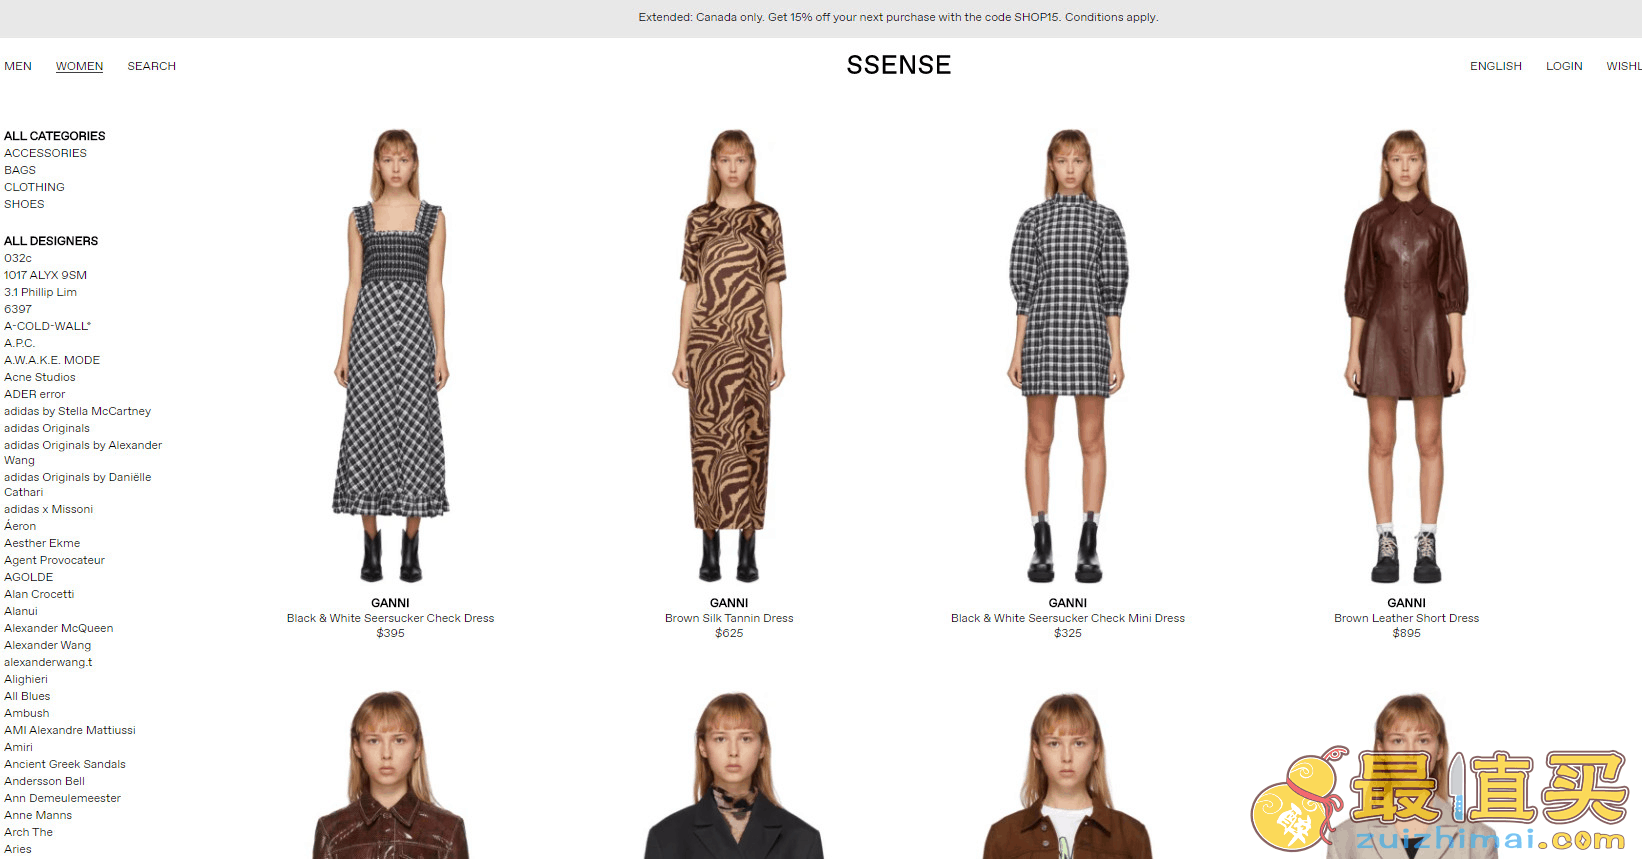Screen dimensions: 1642x859
Task: Click Brown Silk Tannin Dress title
Action: click(x=729, y=618)
